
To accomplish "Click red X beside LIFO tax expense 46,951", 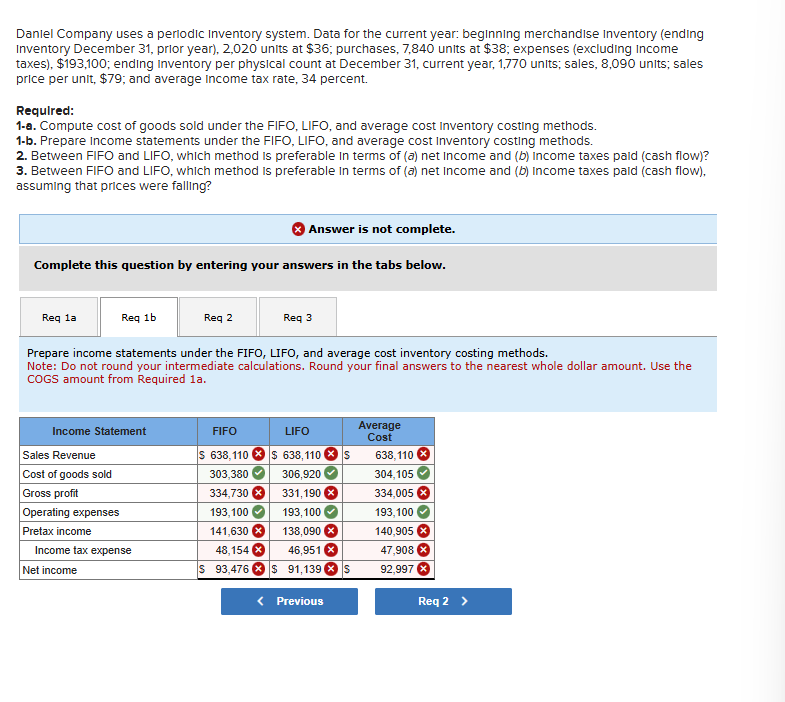I will pos(331,550).
